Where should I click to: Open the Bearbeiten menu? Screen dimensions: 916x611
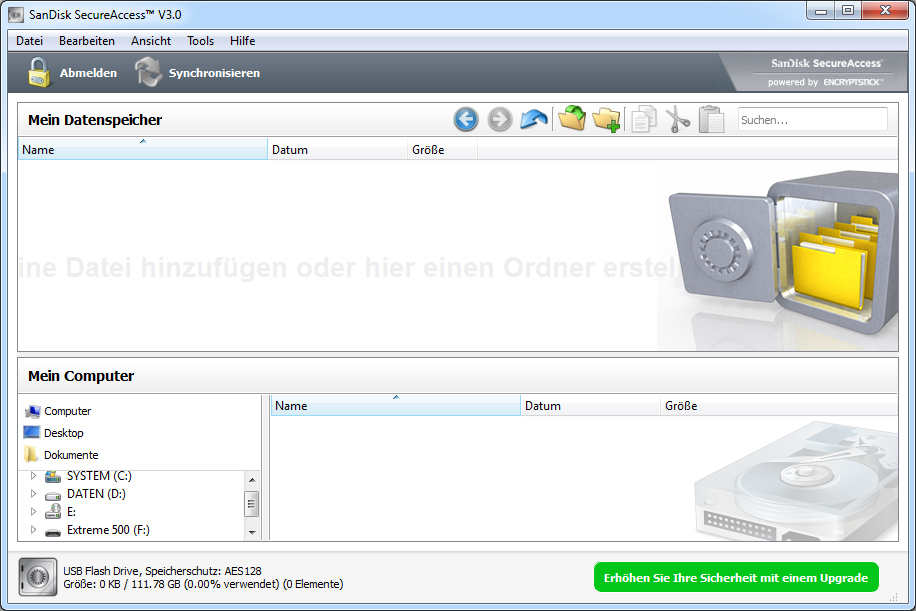tap(86, 41)
